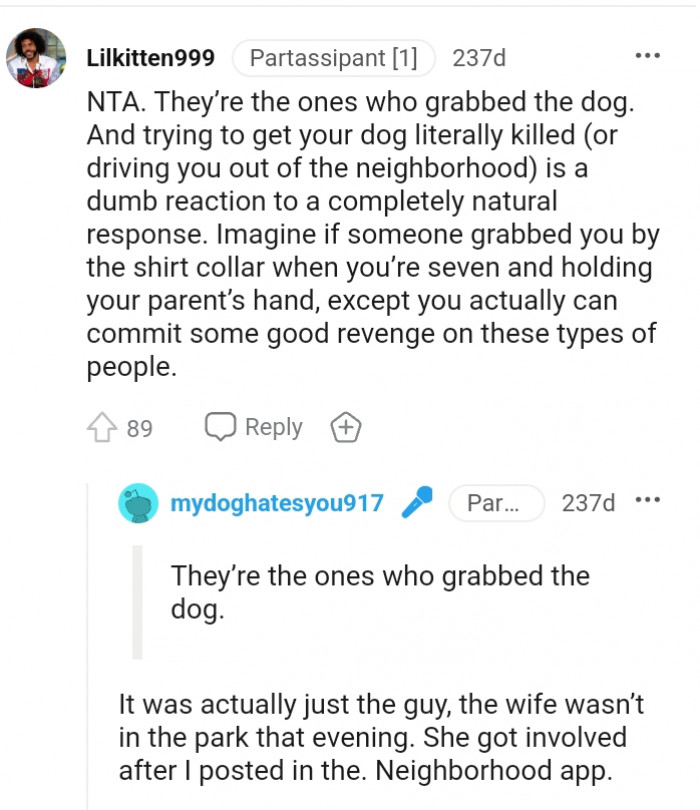Click the 237d timestamp on the top comment
Image resolution: width=700 pixels, height=810 pixels.
[x=480, y=57]
